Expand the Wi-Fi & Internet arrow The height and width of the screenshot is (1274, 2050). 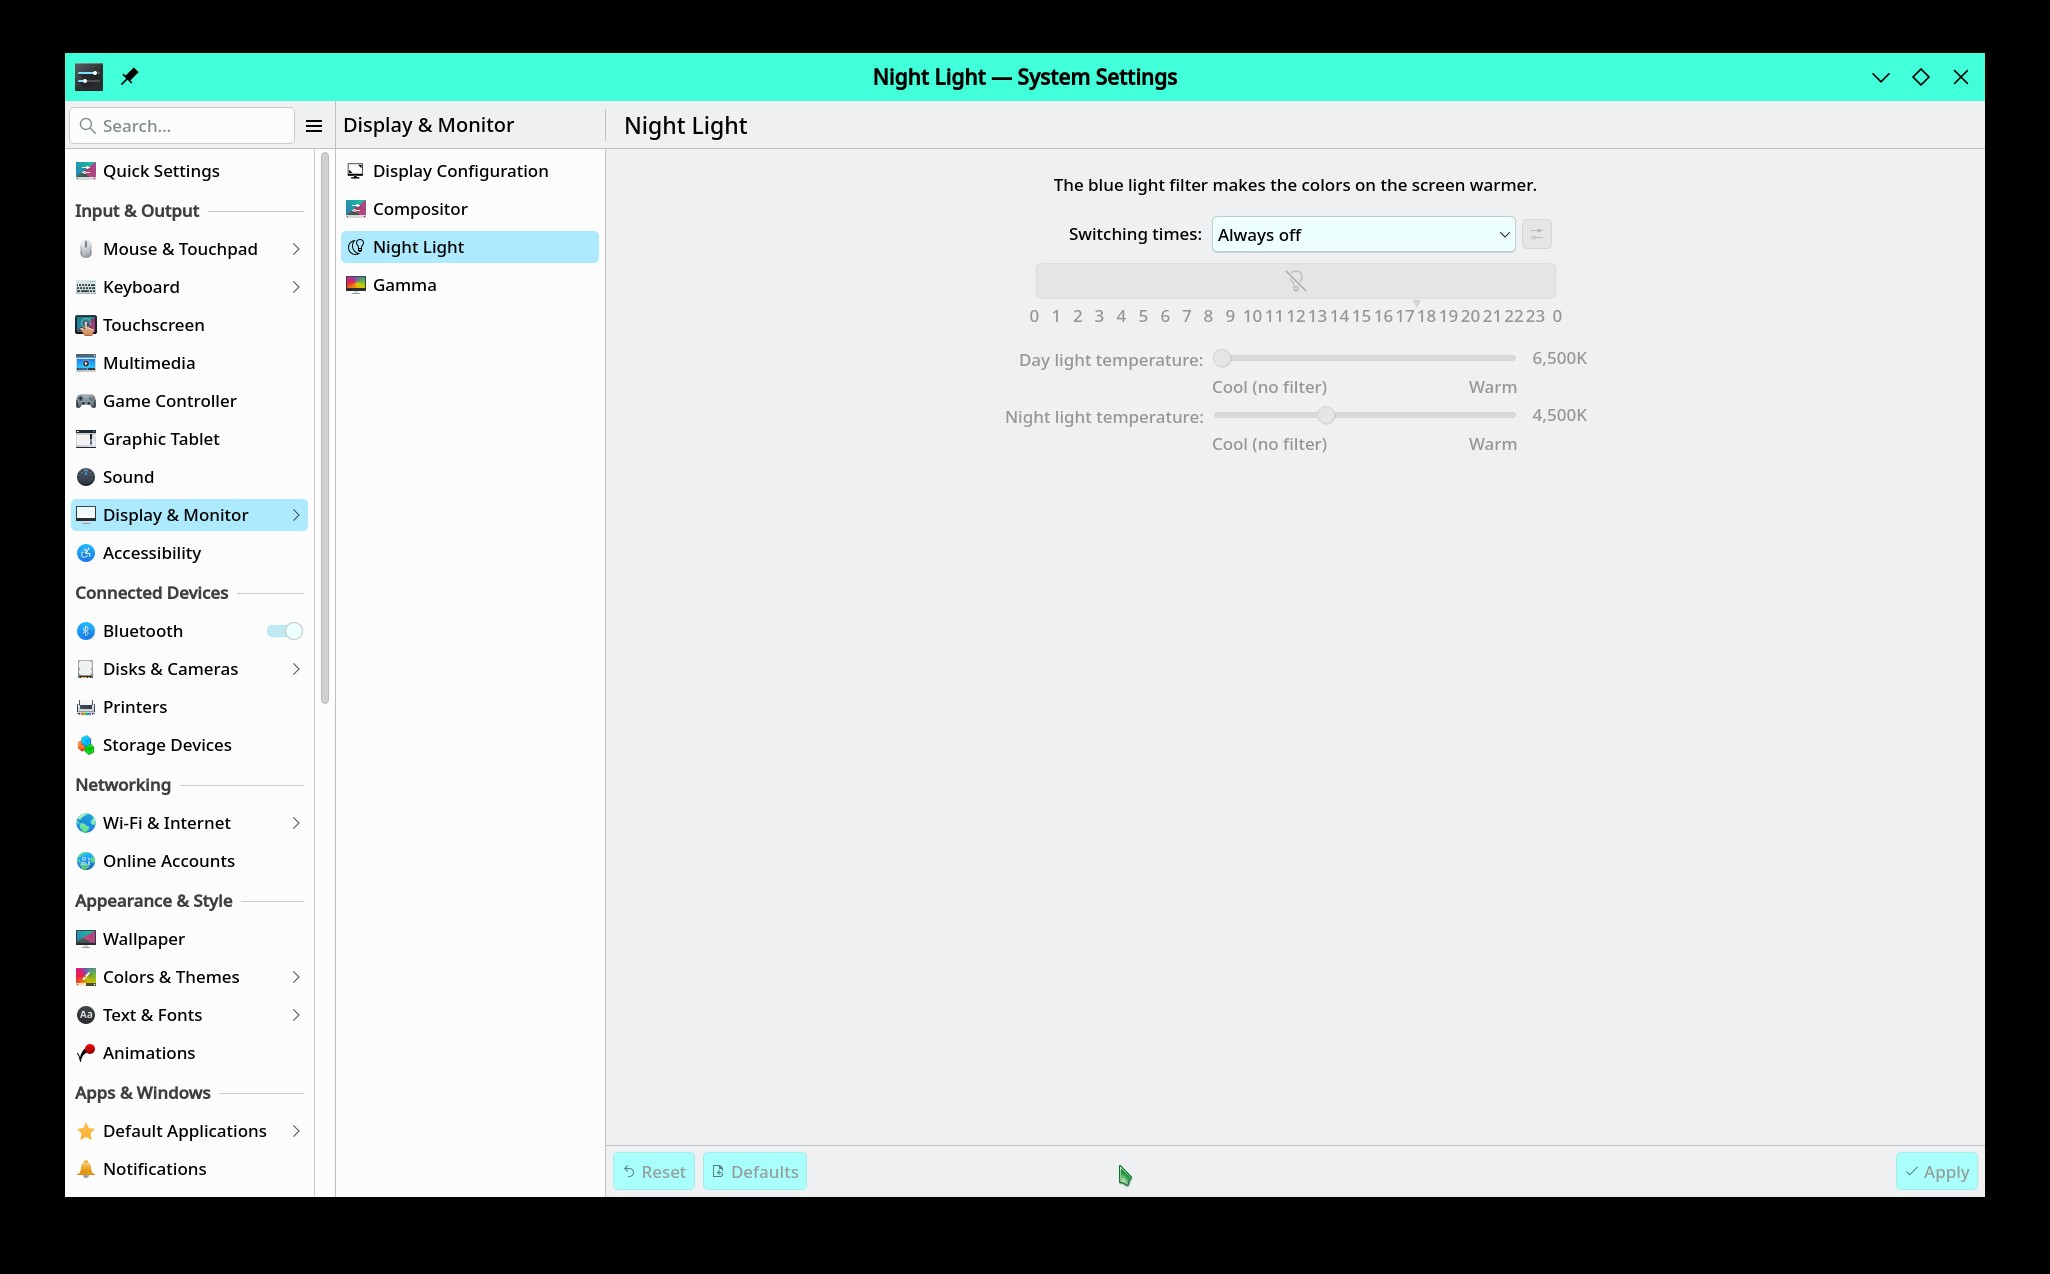(296, 823)
